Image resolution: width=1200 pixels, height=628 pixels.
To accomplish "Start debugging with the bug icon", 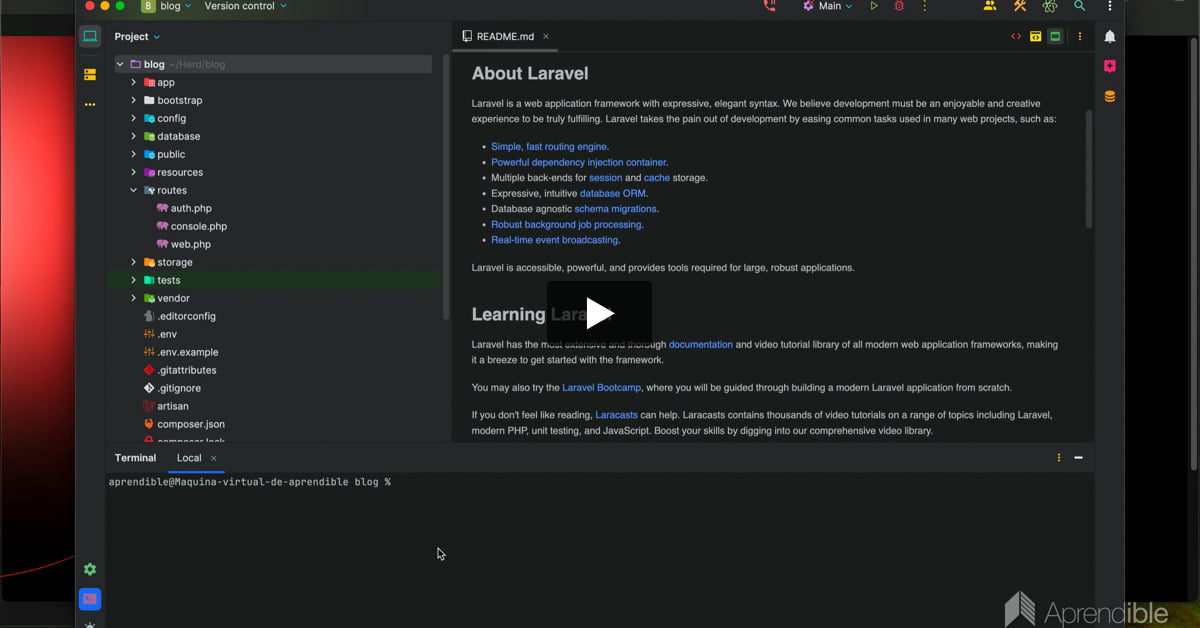I will (x=899, y=6).
